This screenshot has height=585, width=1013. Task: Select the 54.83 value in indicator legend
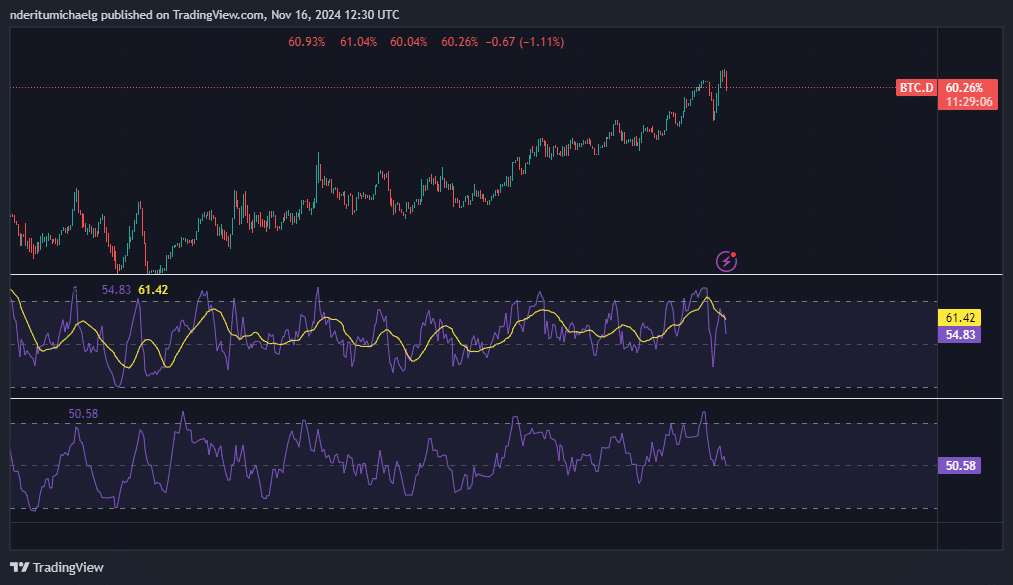point(116,289)
